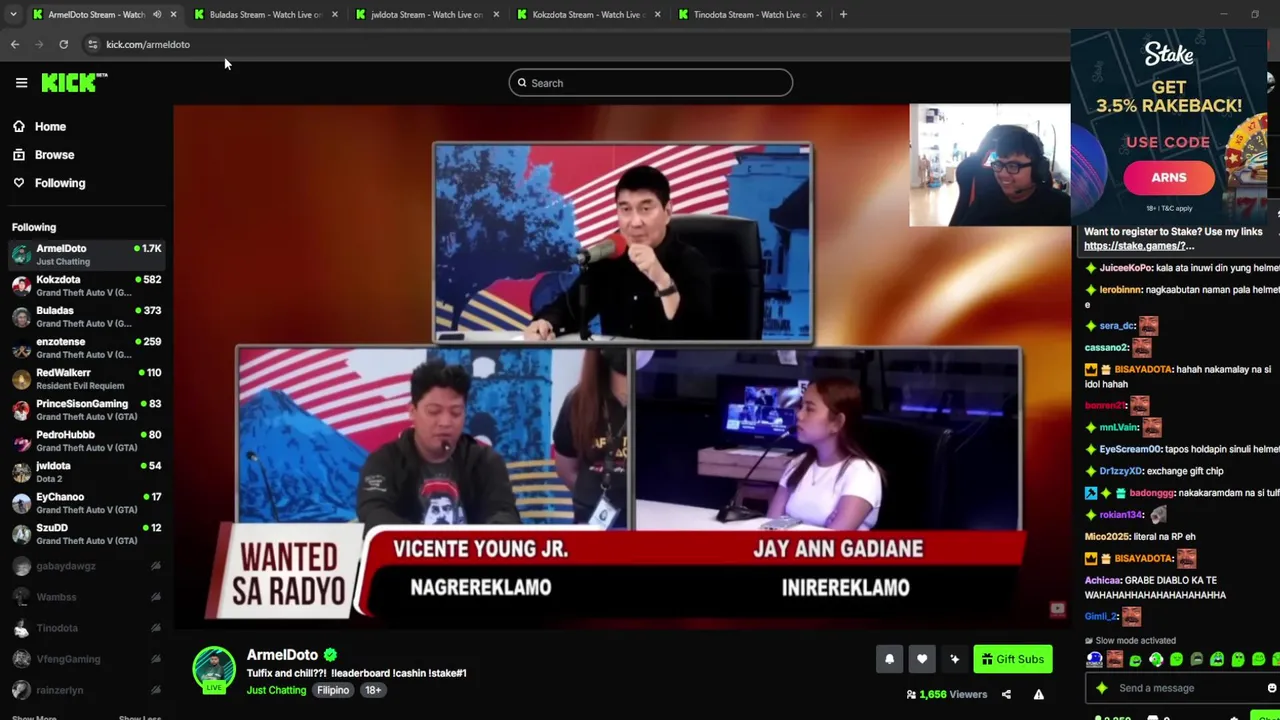This screenshot has height=720, width=1280.
Task: Expand list with Show More
Action: tap(33, 718)
